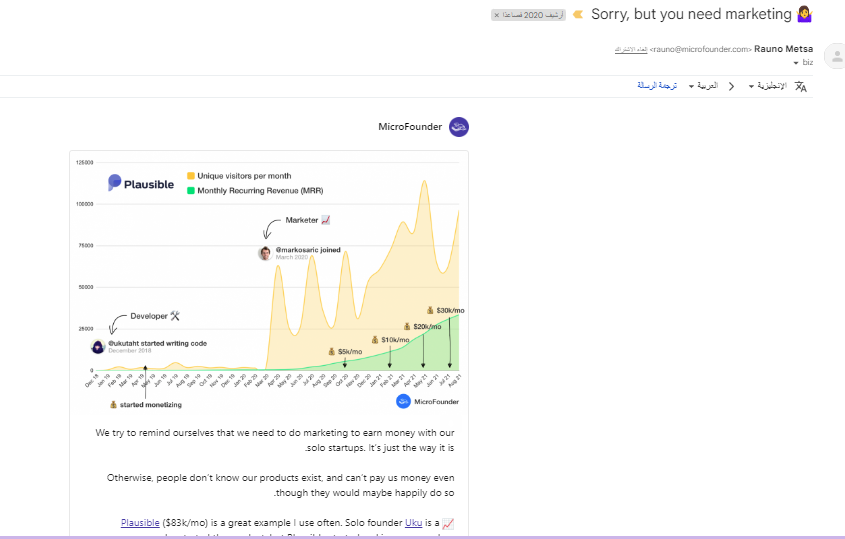Image resolution: width=845 pixels, height=539 pixels.
Task: Click the green MRR legend swatch
Action: [190, 190]
